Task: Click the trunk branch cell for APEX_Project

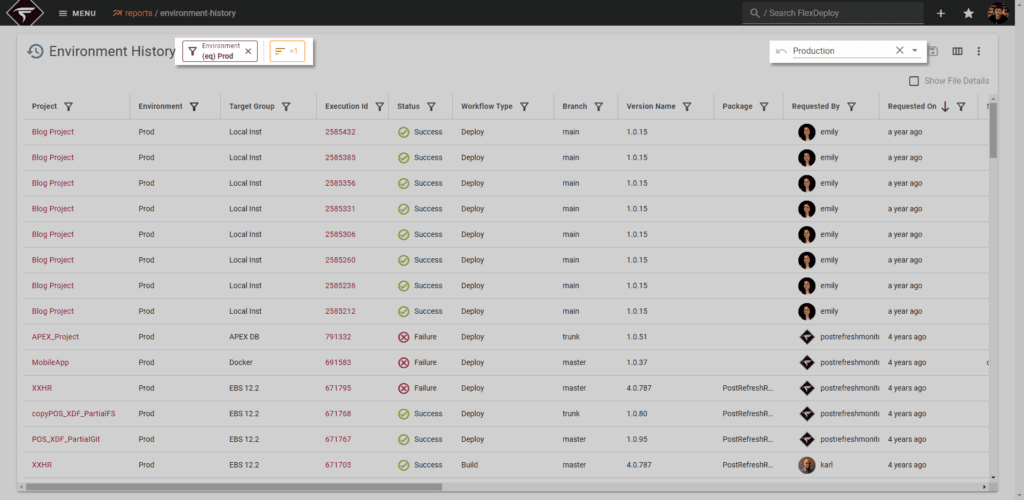Action: 571,337
